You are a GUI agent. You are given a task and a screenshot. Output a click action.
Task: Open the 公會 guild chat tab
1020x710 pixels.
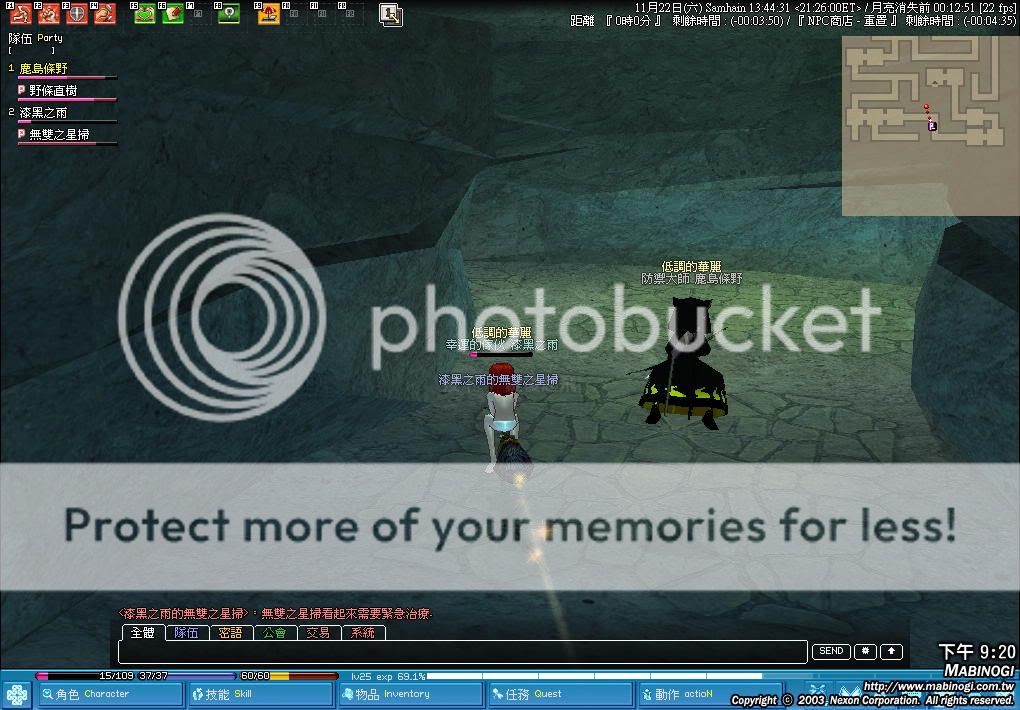point(274,632)
